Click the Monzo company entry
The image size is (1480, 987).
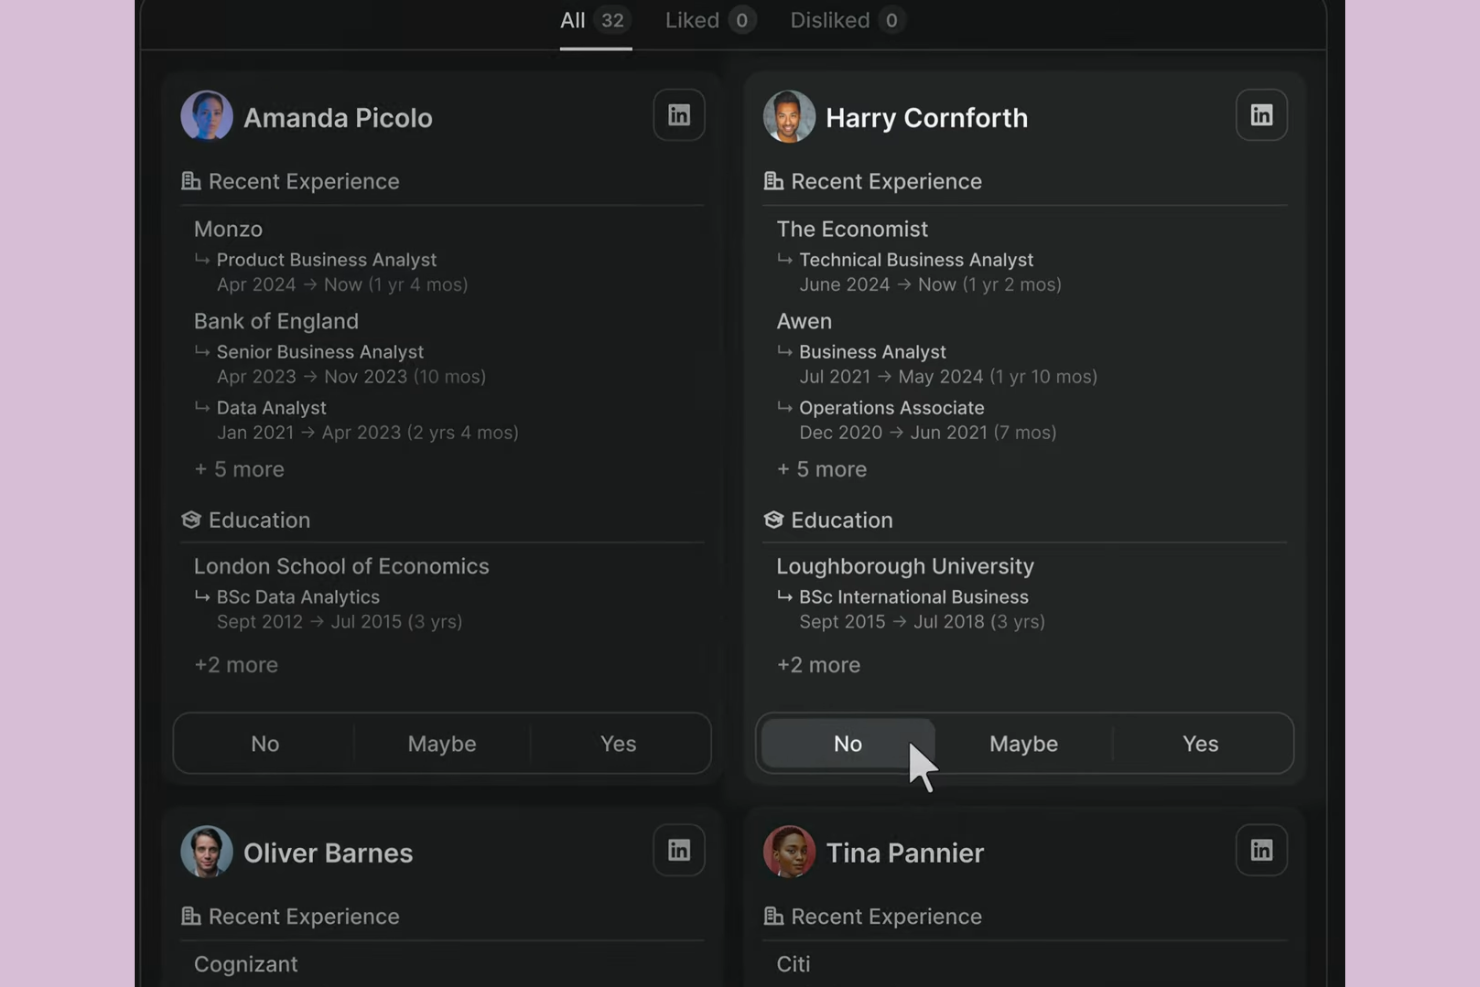[x=228, y=229]
